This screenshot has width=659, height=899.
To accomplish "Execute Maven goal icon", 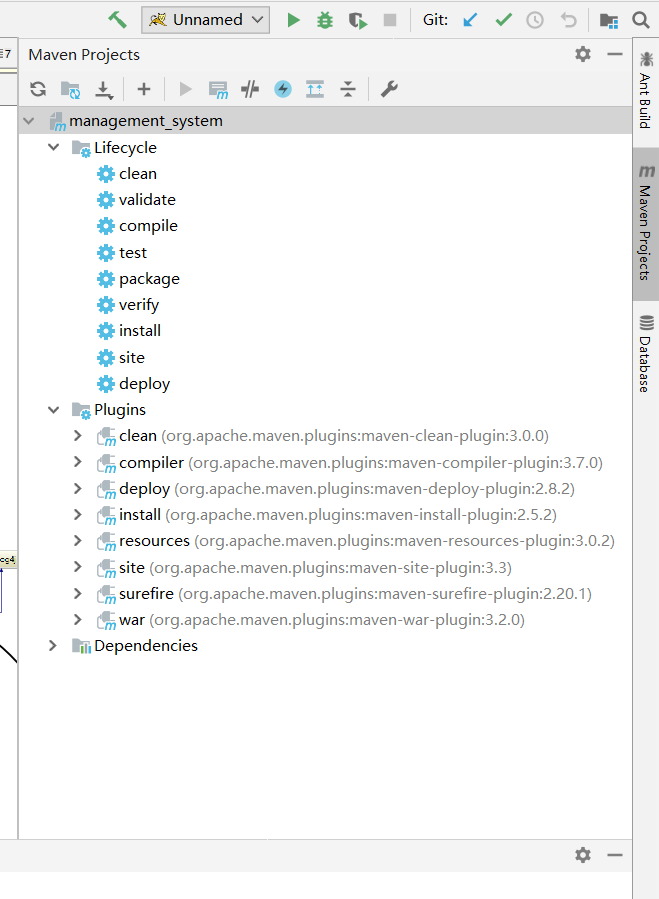I will click(219, 90).
